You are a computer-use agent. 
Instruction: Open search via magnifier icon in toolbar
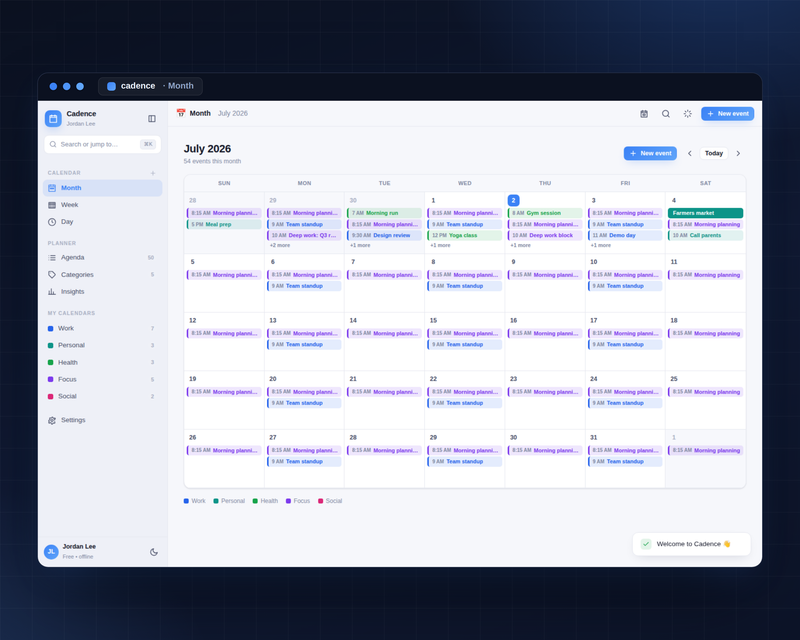(666, 114)
